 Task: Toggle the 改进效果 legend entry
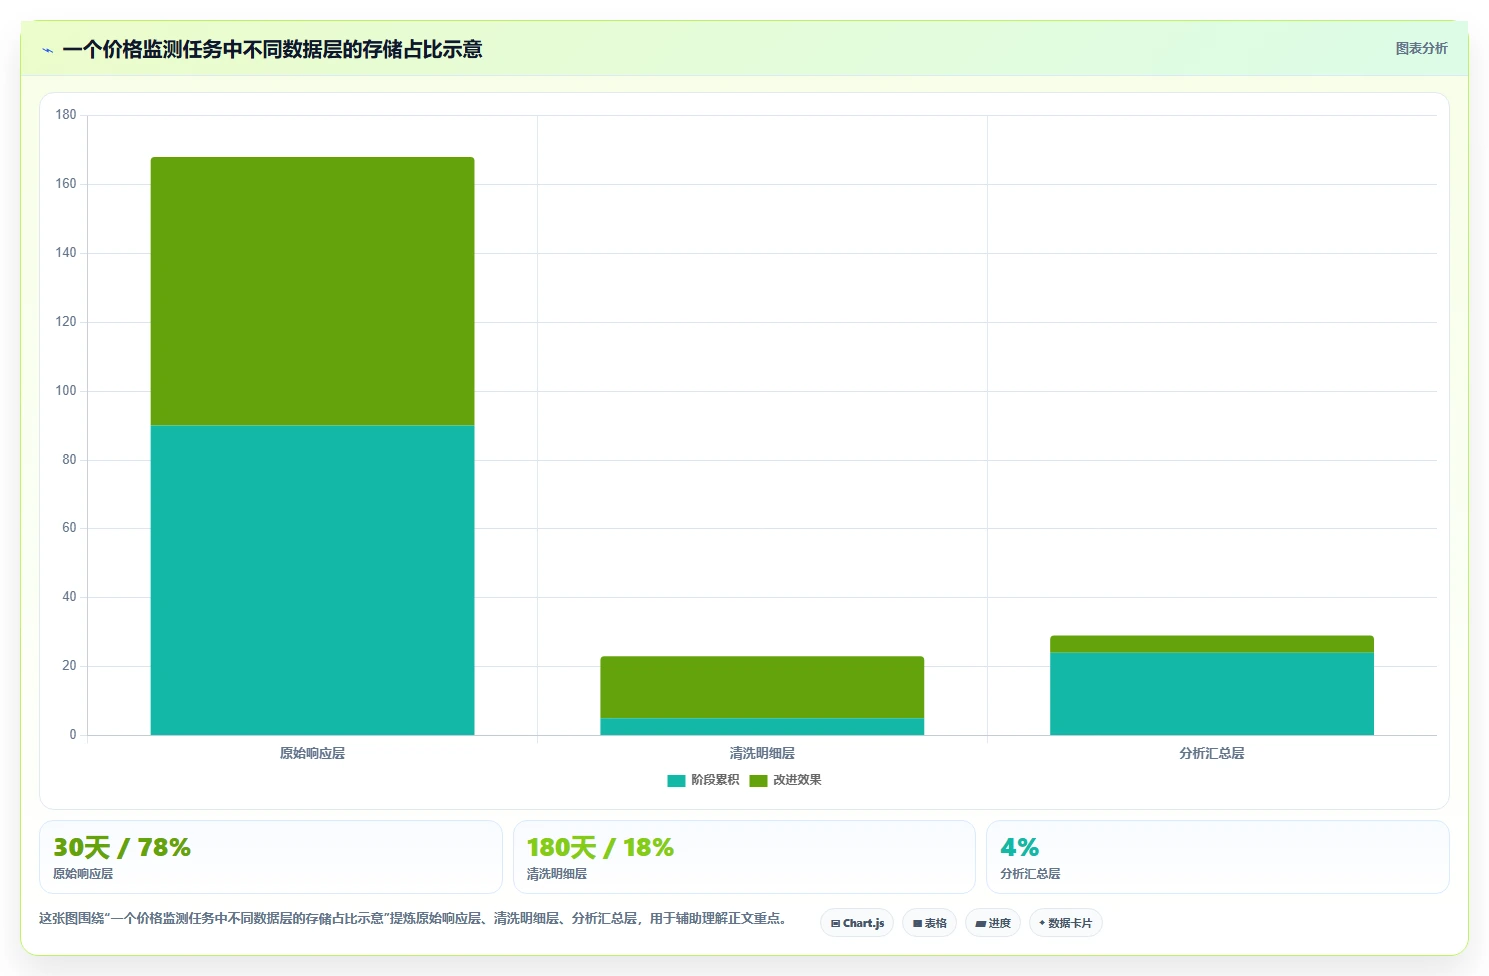pyautogui.click(x=785, y=780)
